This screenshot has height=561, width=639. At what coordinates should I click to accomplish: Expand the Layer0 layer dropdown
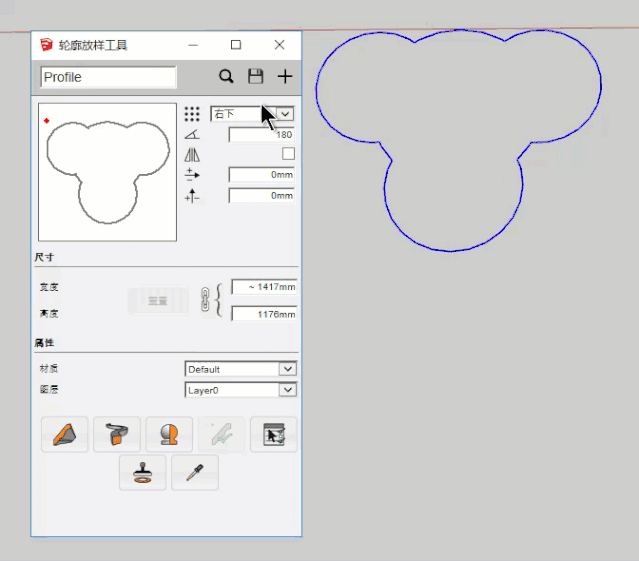288,390
